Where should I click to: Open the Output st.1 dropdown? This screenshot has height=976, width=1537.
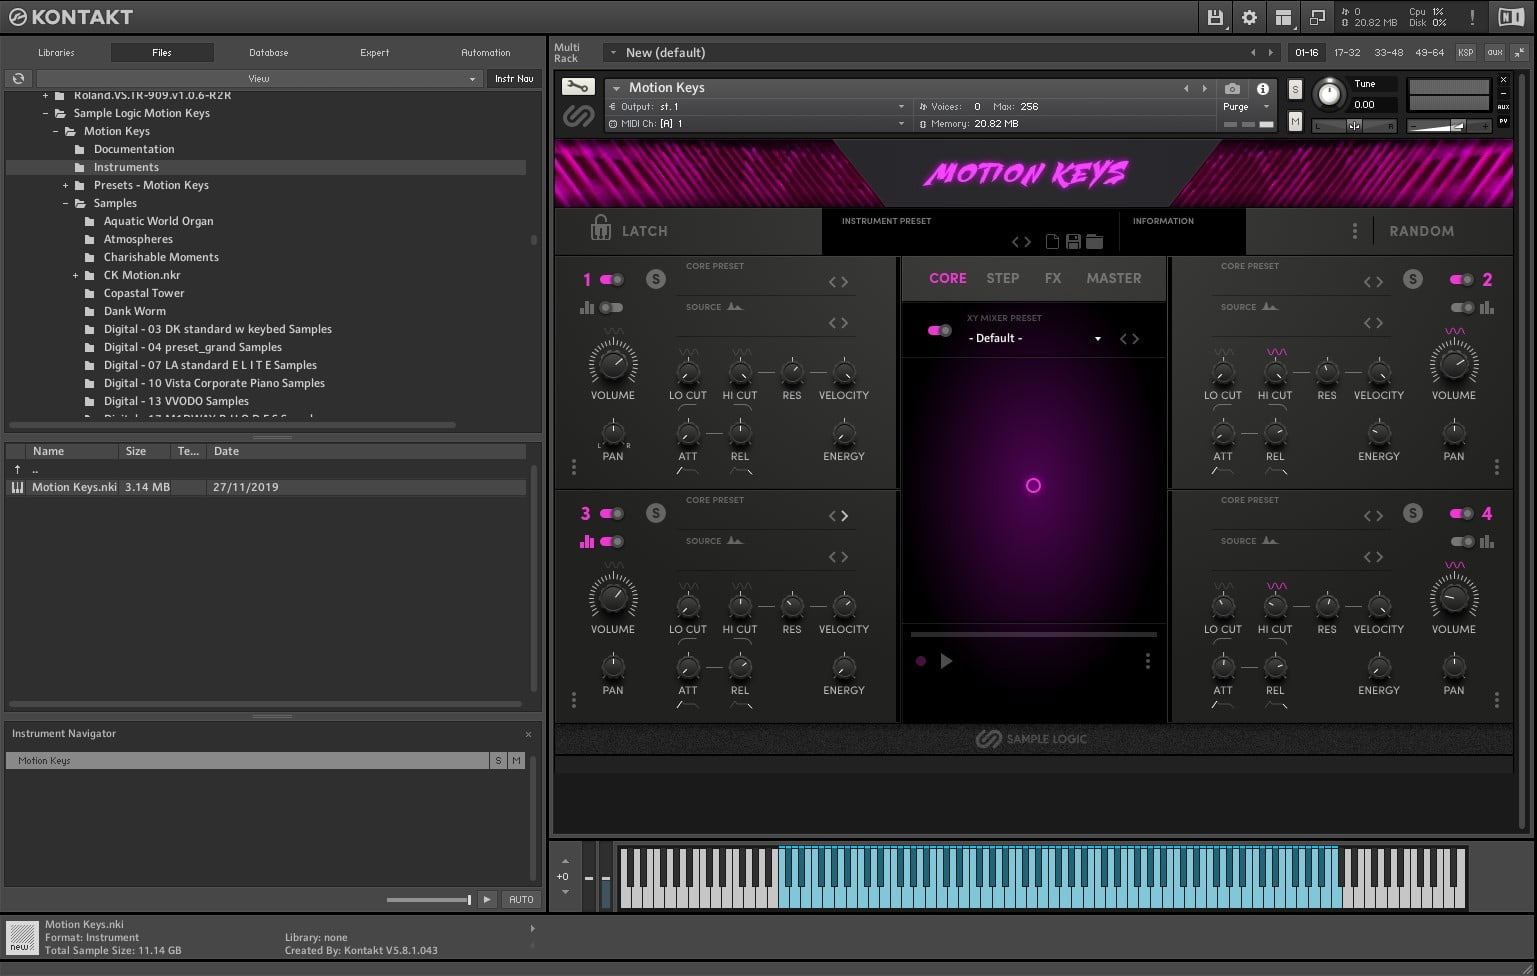(x=757, y=106)
